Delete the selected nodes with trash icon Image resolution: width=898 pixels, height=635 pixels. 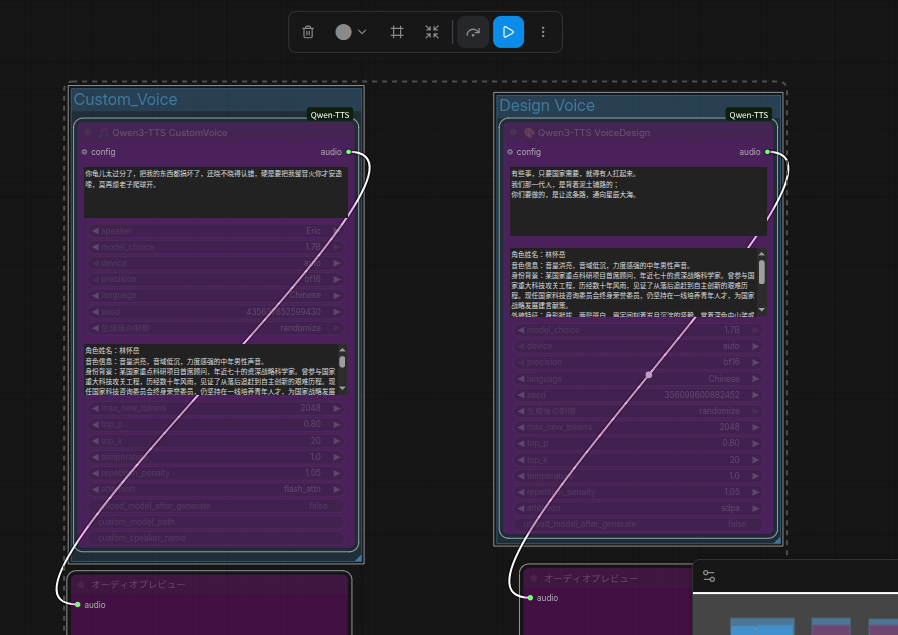point(308,32)
